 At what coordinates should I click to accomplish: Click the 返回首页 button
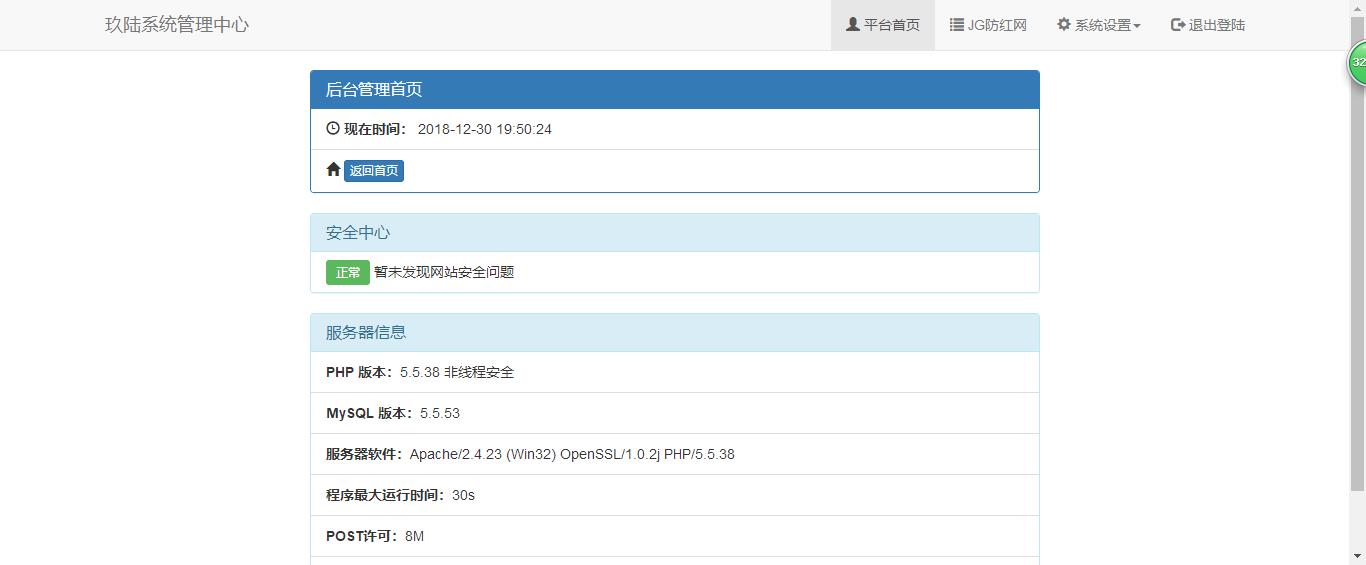[374, 170]
